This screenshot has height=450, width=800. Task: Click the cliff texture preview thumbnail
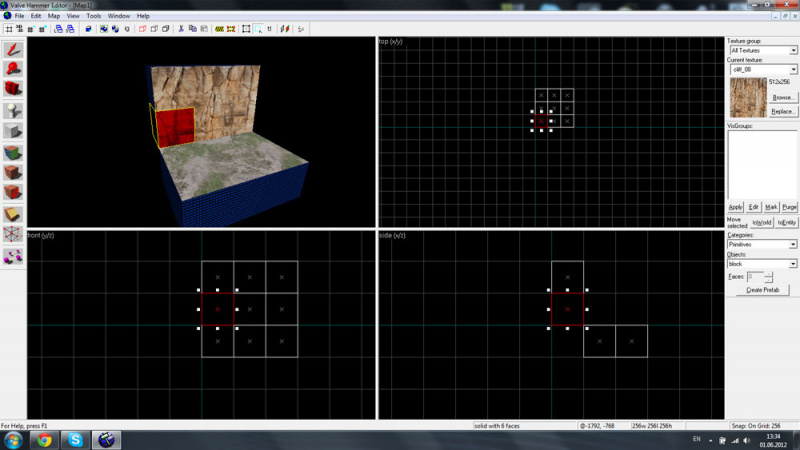748,97
